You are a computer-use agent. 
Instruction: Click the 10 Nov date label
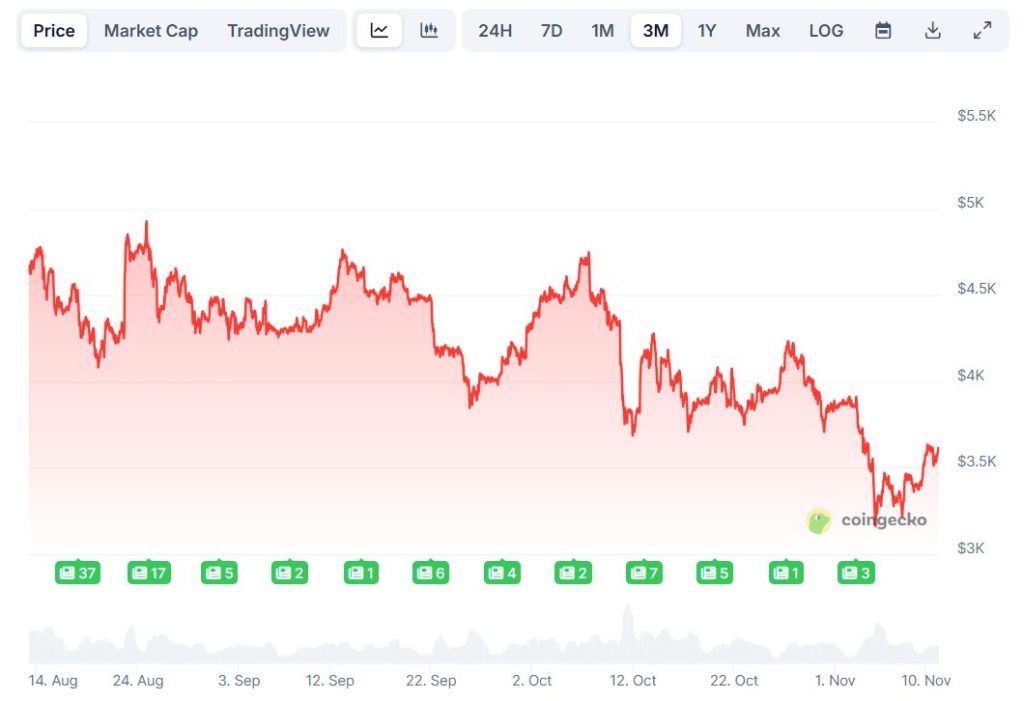point(925,680)
